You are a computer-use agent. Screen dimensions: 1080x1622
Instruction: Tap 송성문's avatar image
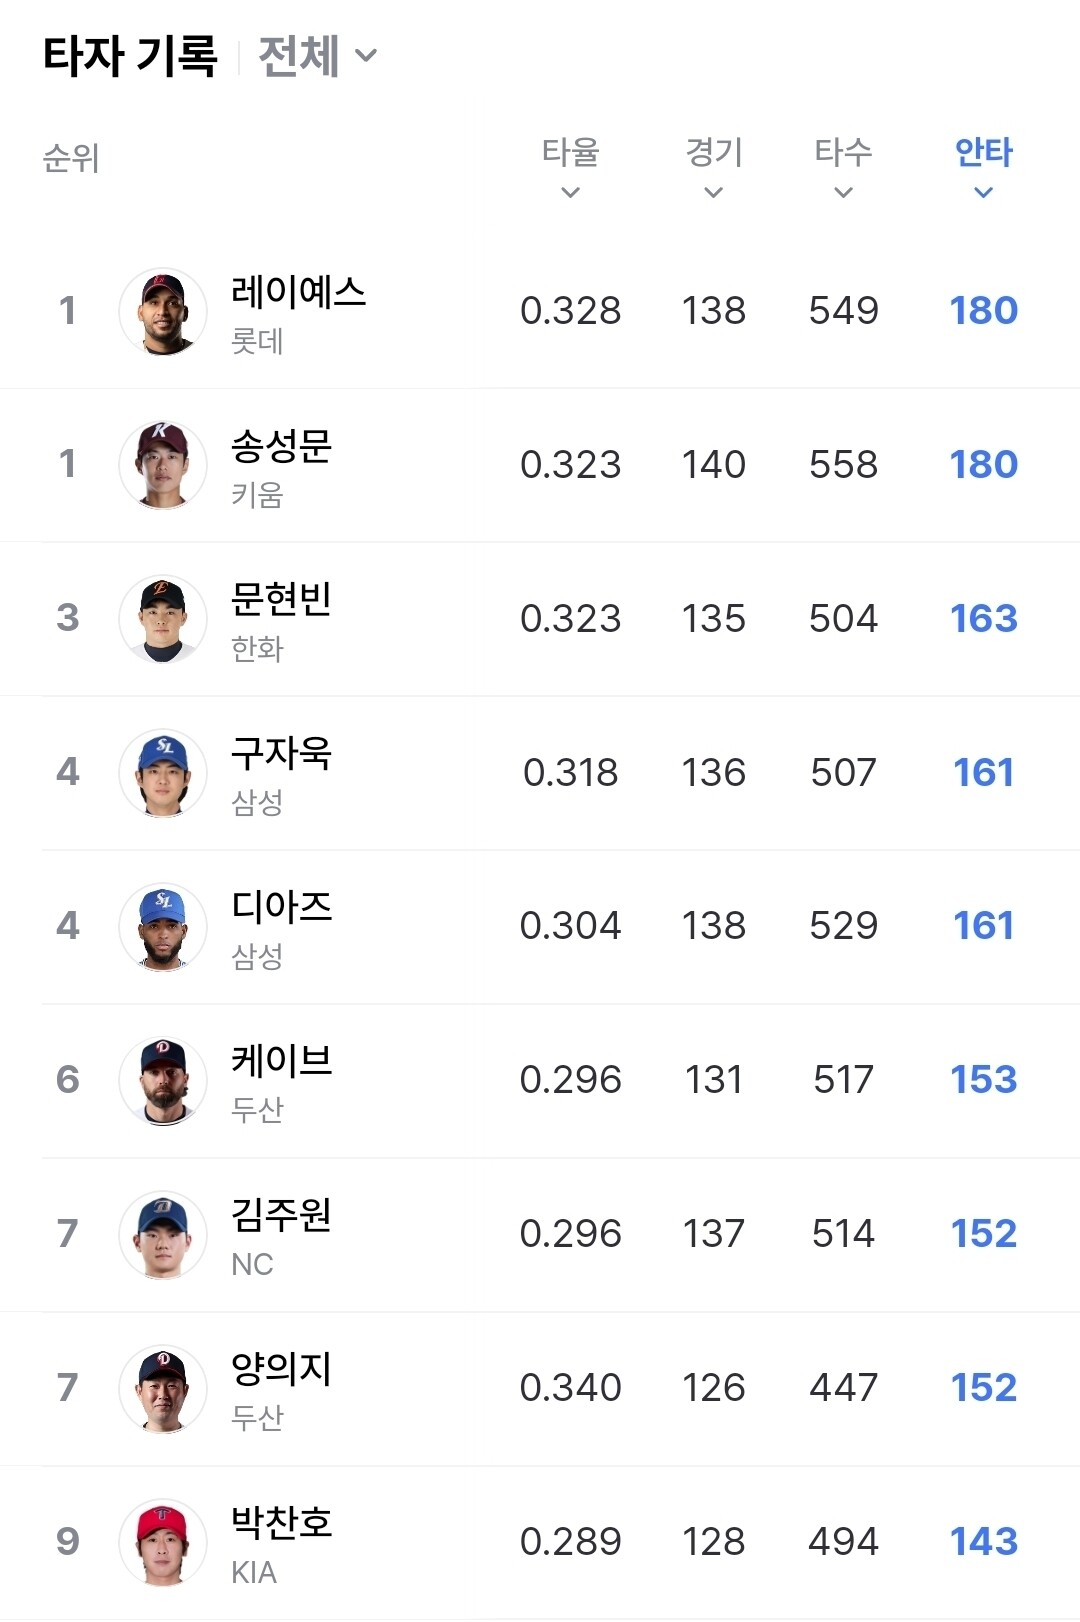[x=163, y=466]
